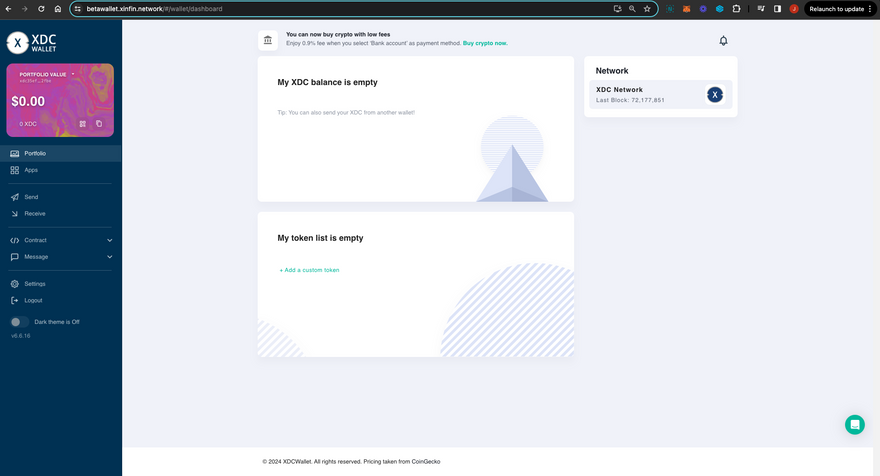Image resolution: width=880 pixels, height=476 pixels.
Task: Click the XDC Network logo icon
Action: [714, 95]
